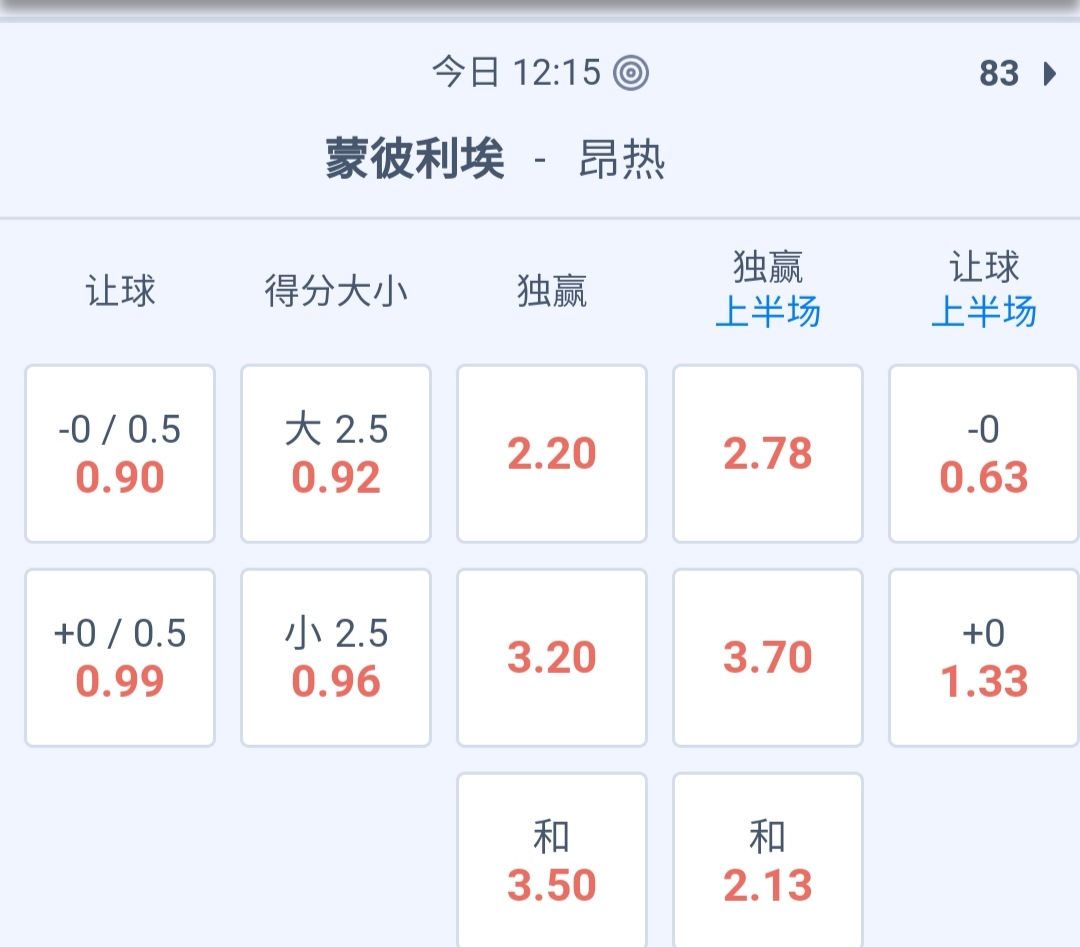Screen dimensions: 1080x947
Task: Tap the 独赢 上半场 column header
Action: click(768, 290)
